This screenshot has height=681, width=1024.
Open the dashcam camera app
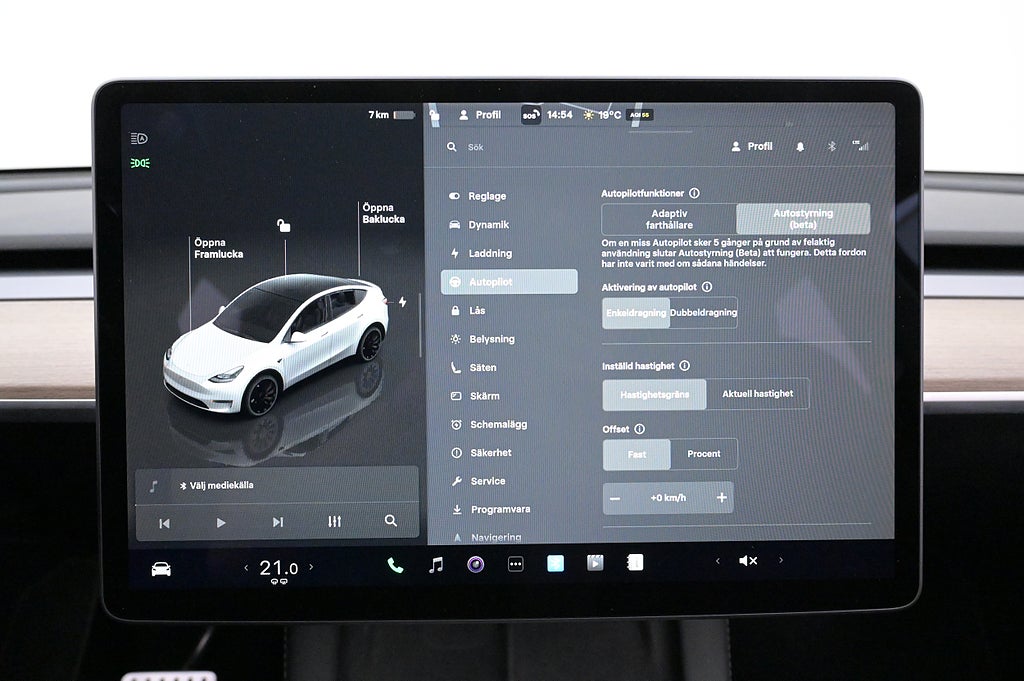(475, 564)
